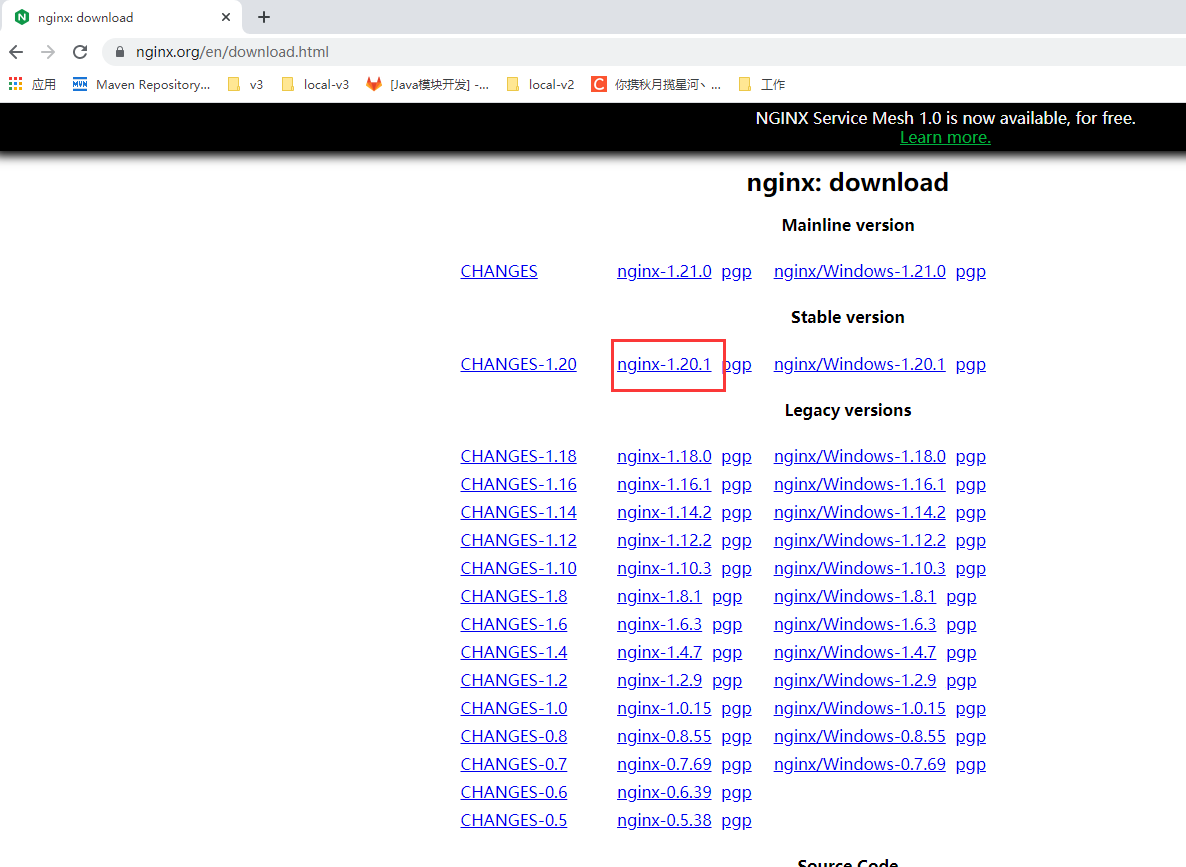1186x867 pixels.
Task: Download nginx-1.18.0 legacy source
Action: click(x=664, y=457)
